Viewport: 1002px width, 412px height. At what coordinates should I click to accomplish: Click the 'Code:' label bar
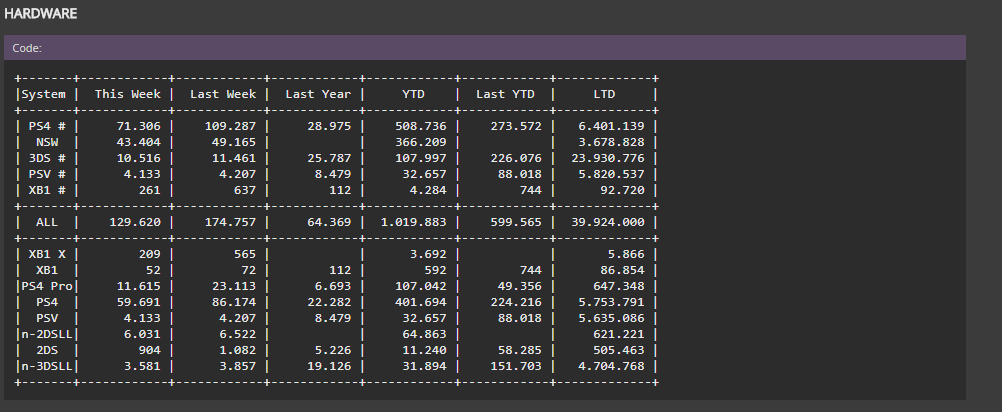[x=484, y=48]
